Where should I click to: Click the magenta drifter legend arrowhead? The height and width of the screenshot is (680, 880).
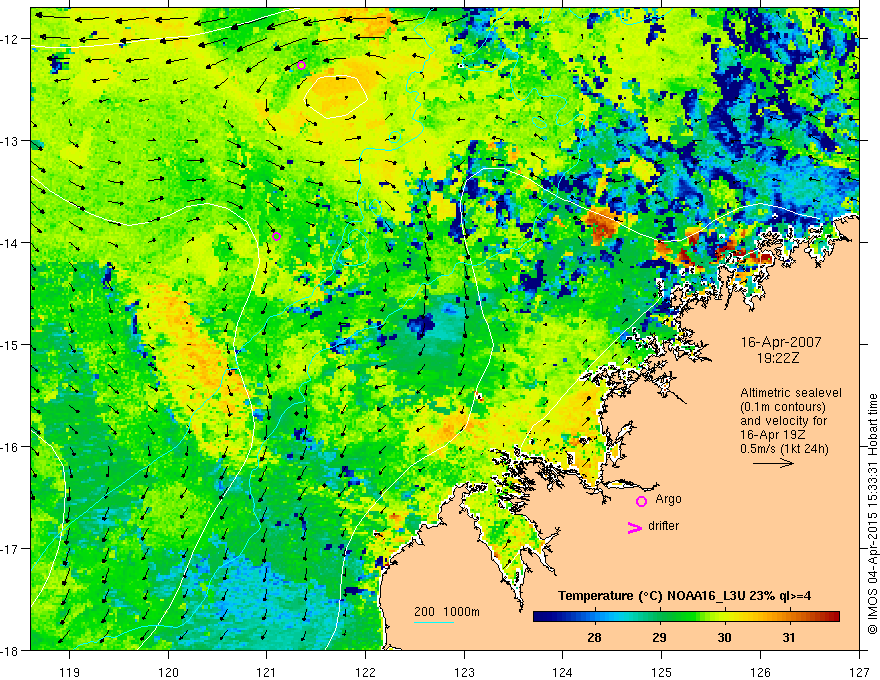pos(634,527)
